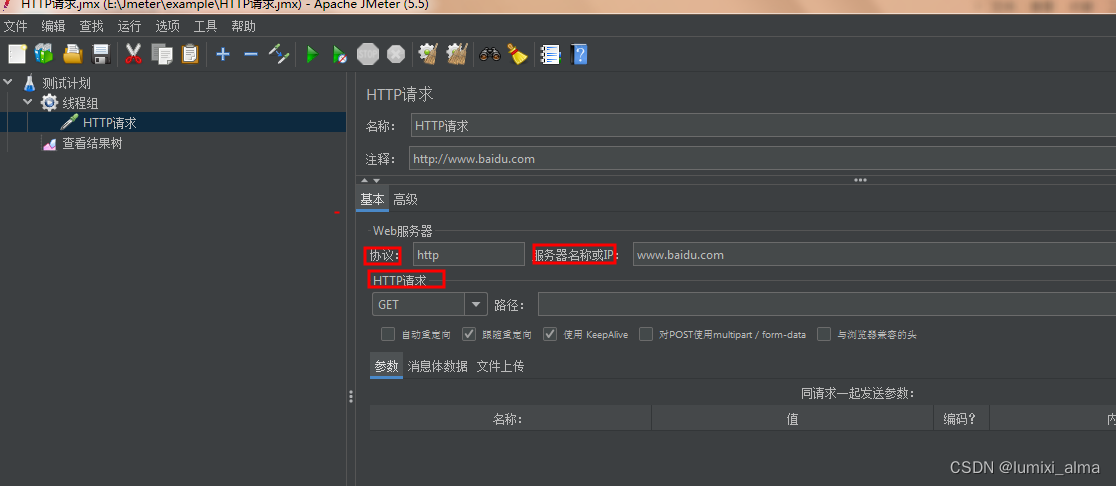Open the 查找 menu
The image size is (1116, 486).
click(91, 26)
